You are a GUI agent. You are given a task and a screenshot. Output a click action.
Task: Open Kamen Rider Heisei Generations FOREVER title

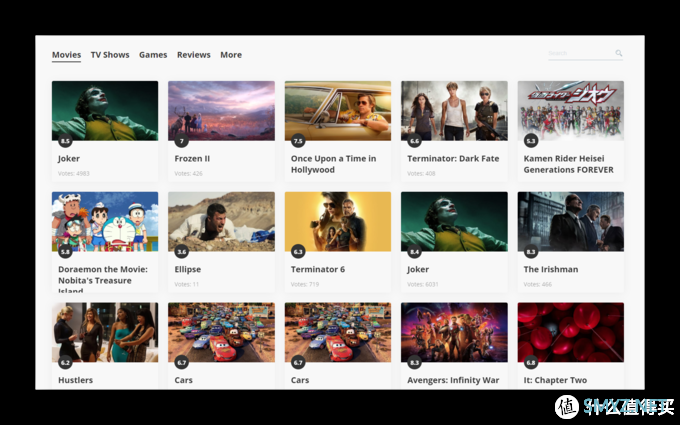click(569, 164)
